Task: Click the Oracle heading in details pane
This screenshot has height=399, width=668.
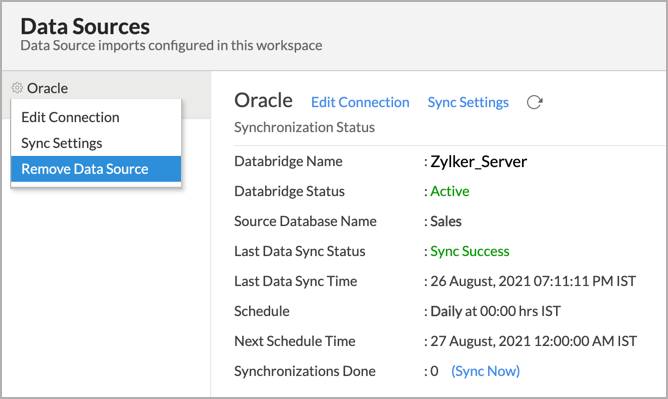Action: pos(263,100)
